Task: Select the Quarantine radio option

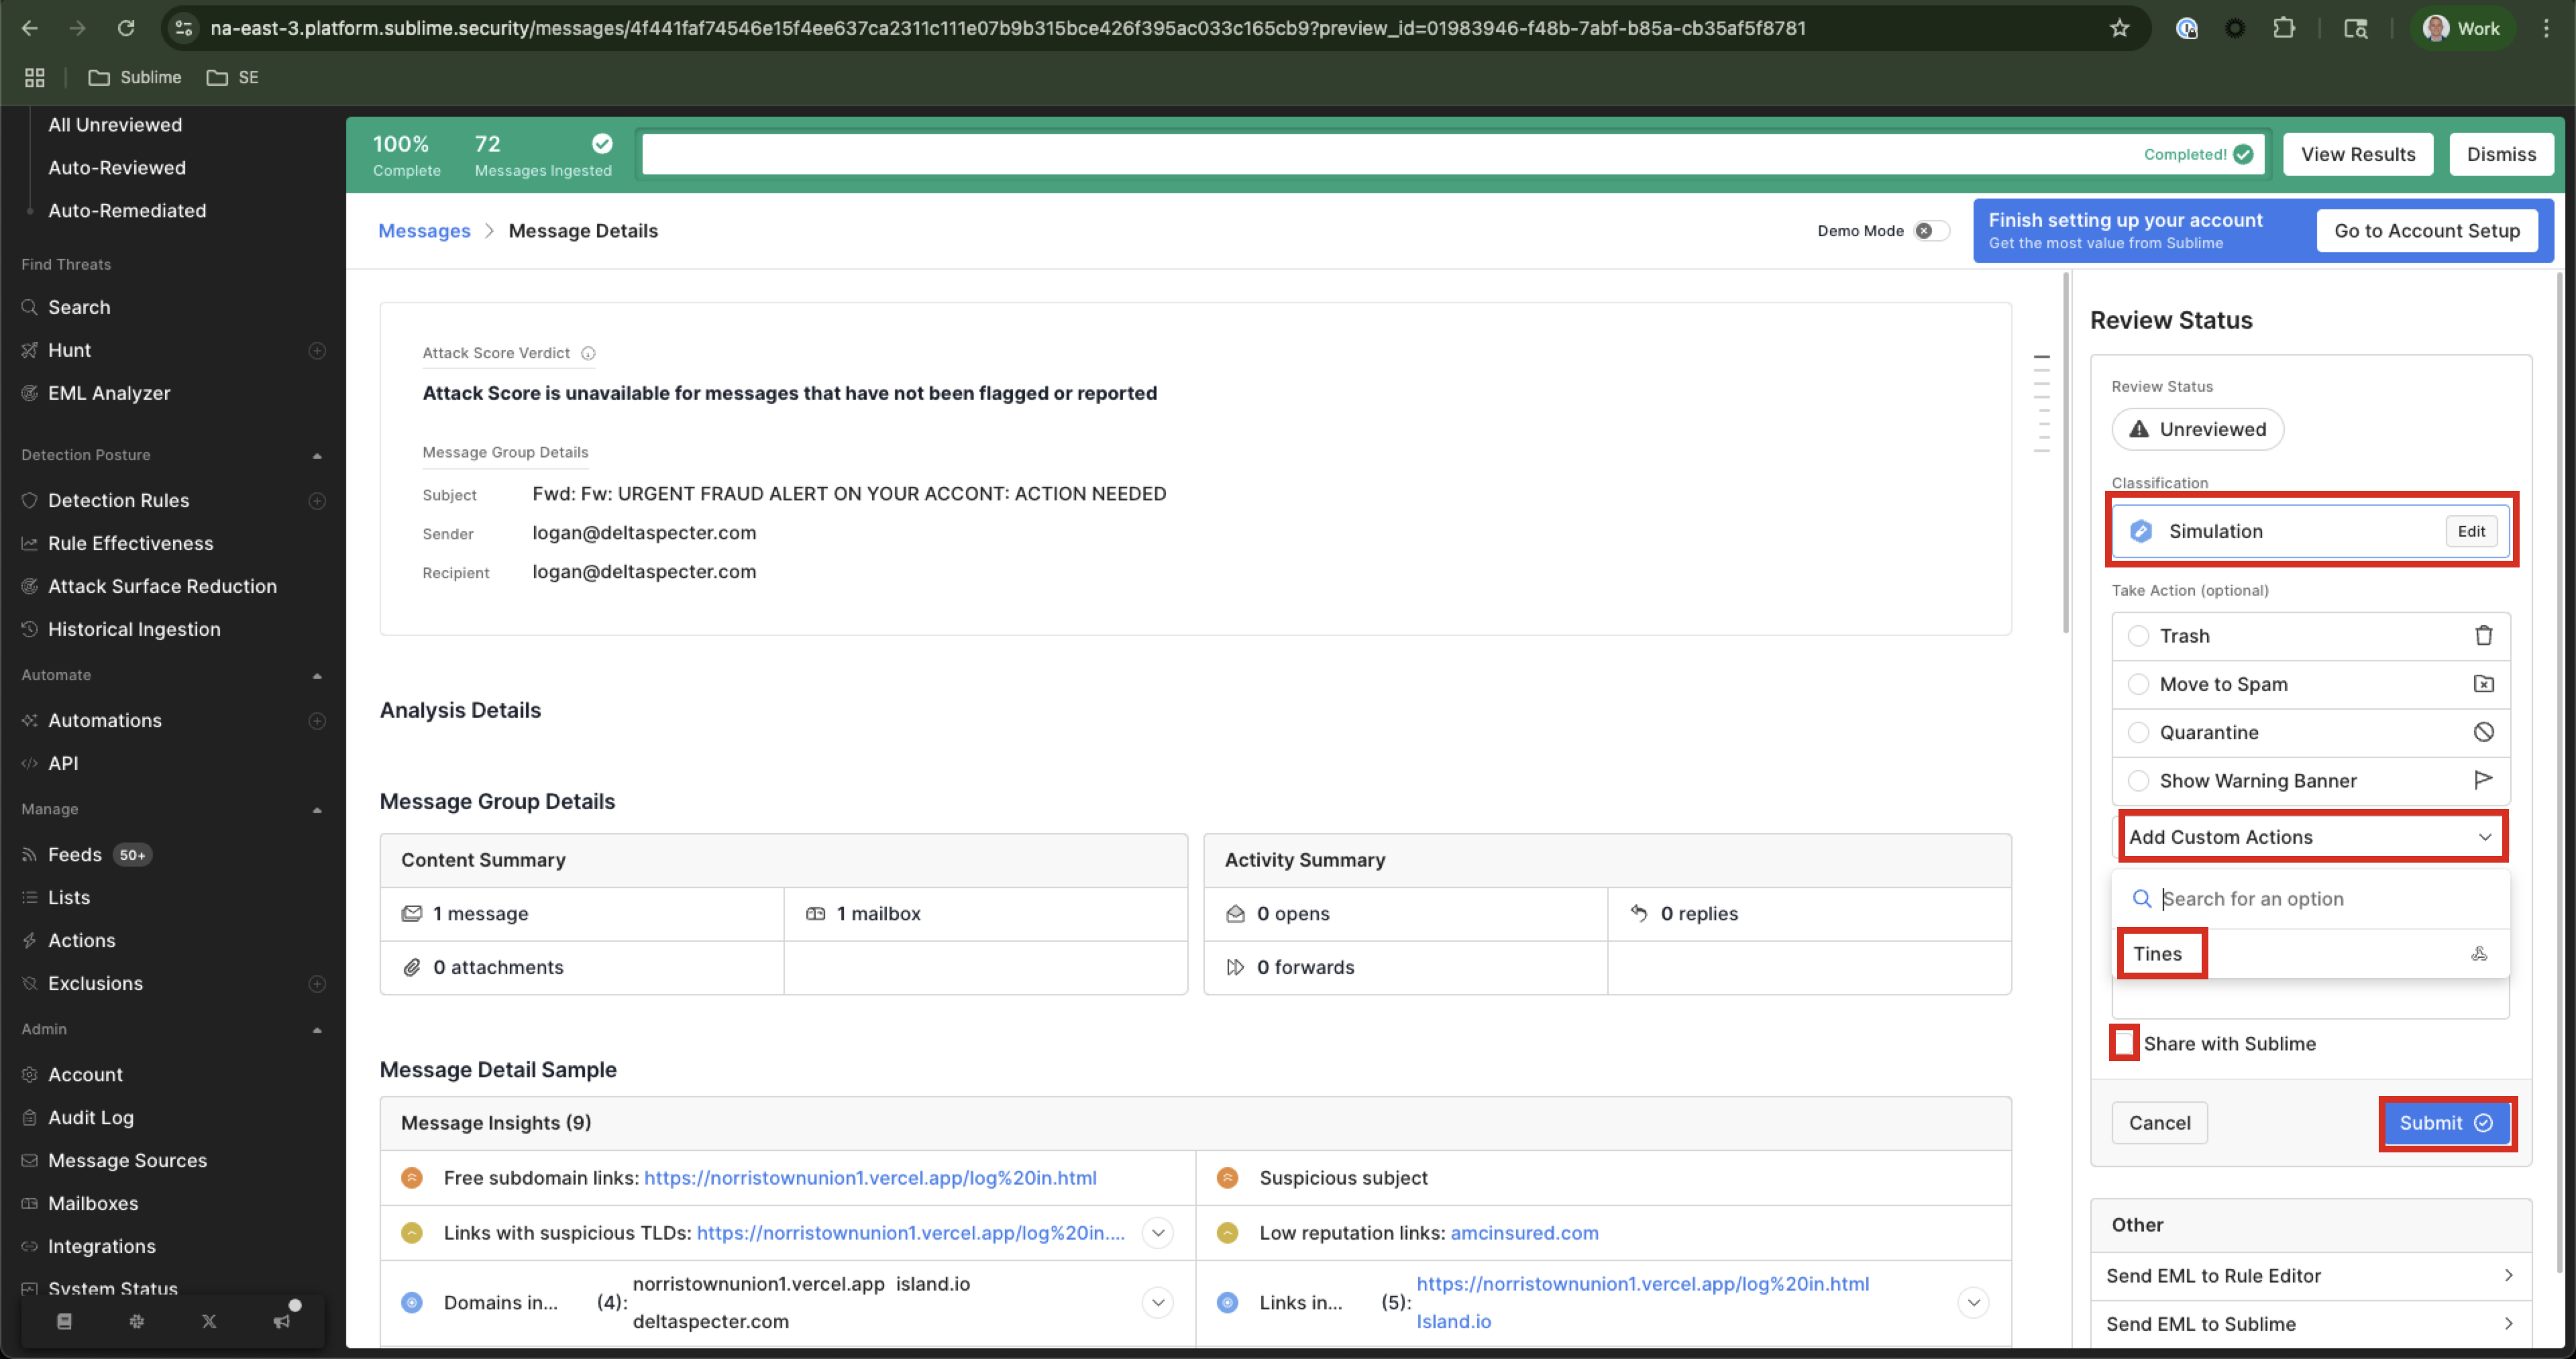Action: [2138, 732]
